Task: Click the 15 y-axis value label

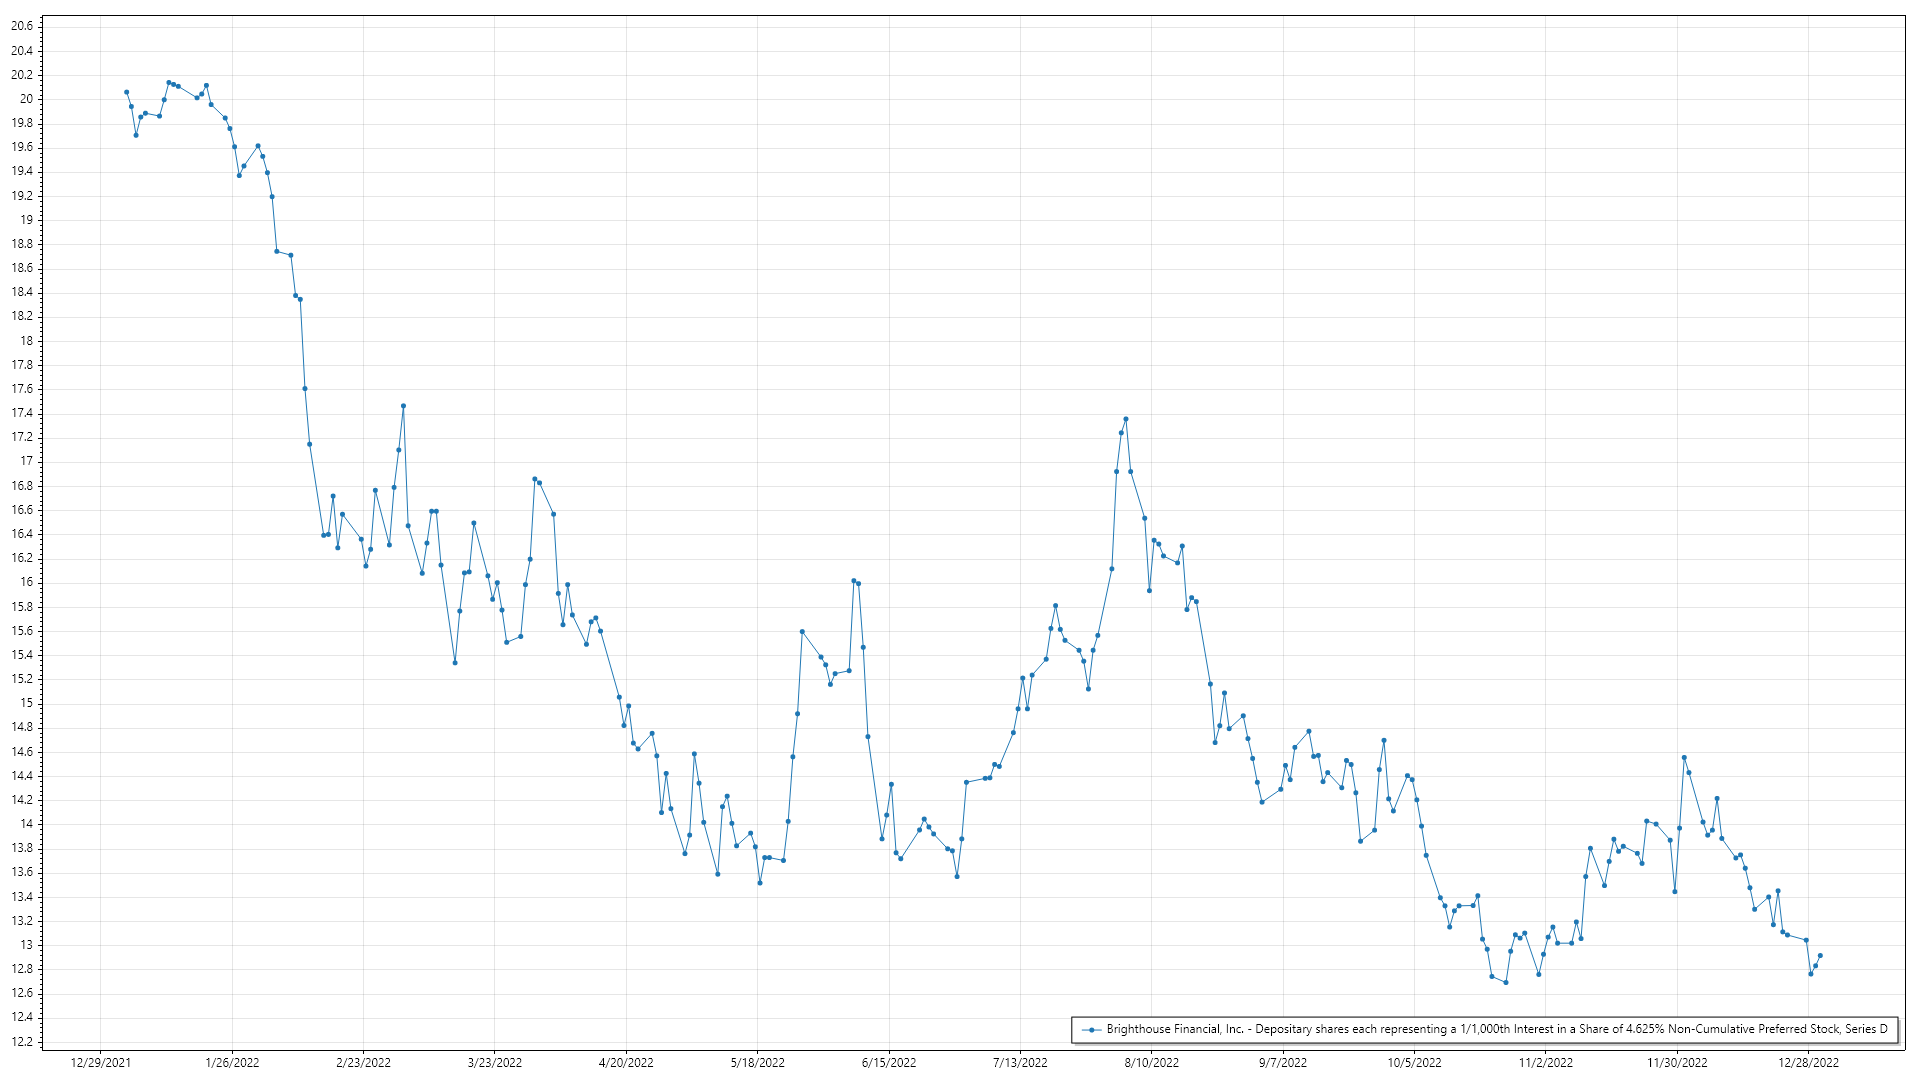Action: tap(27, 703)
